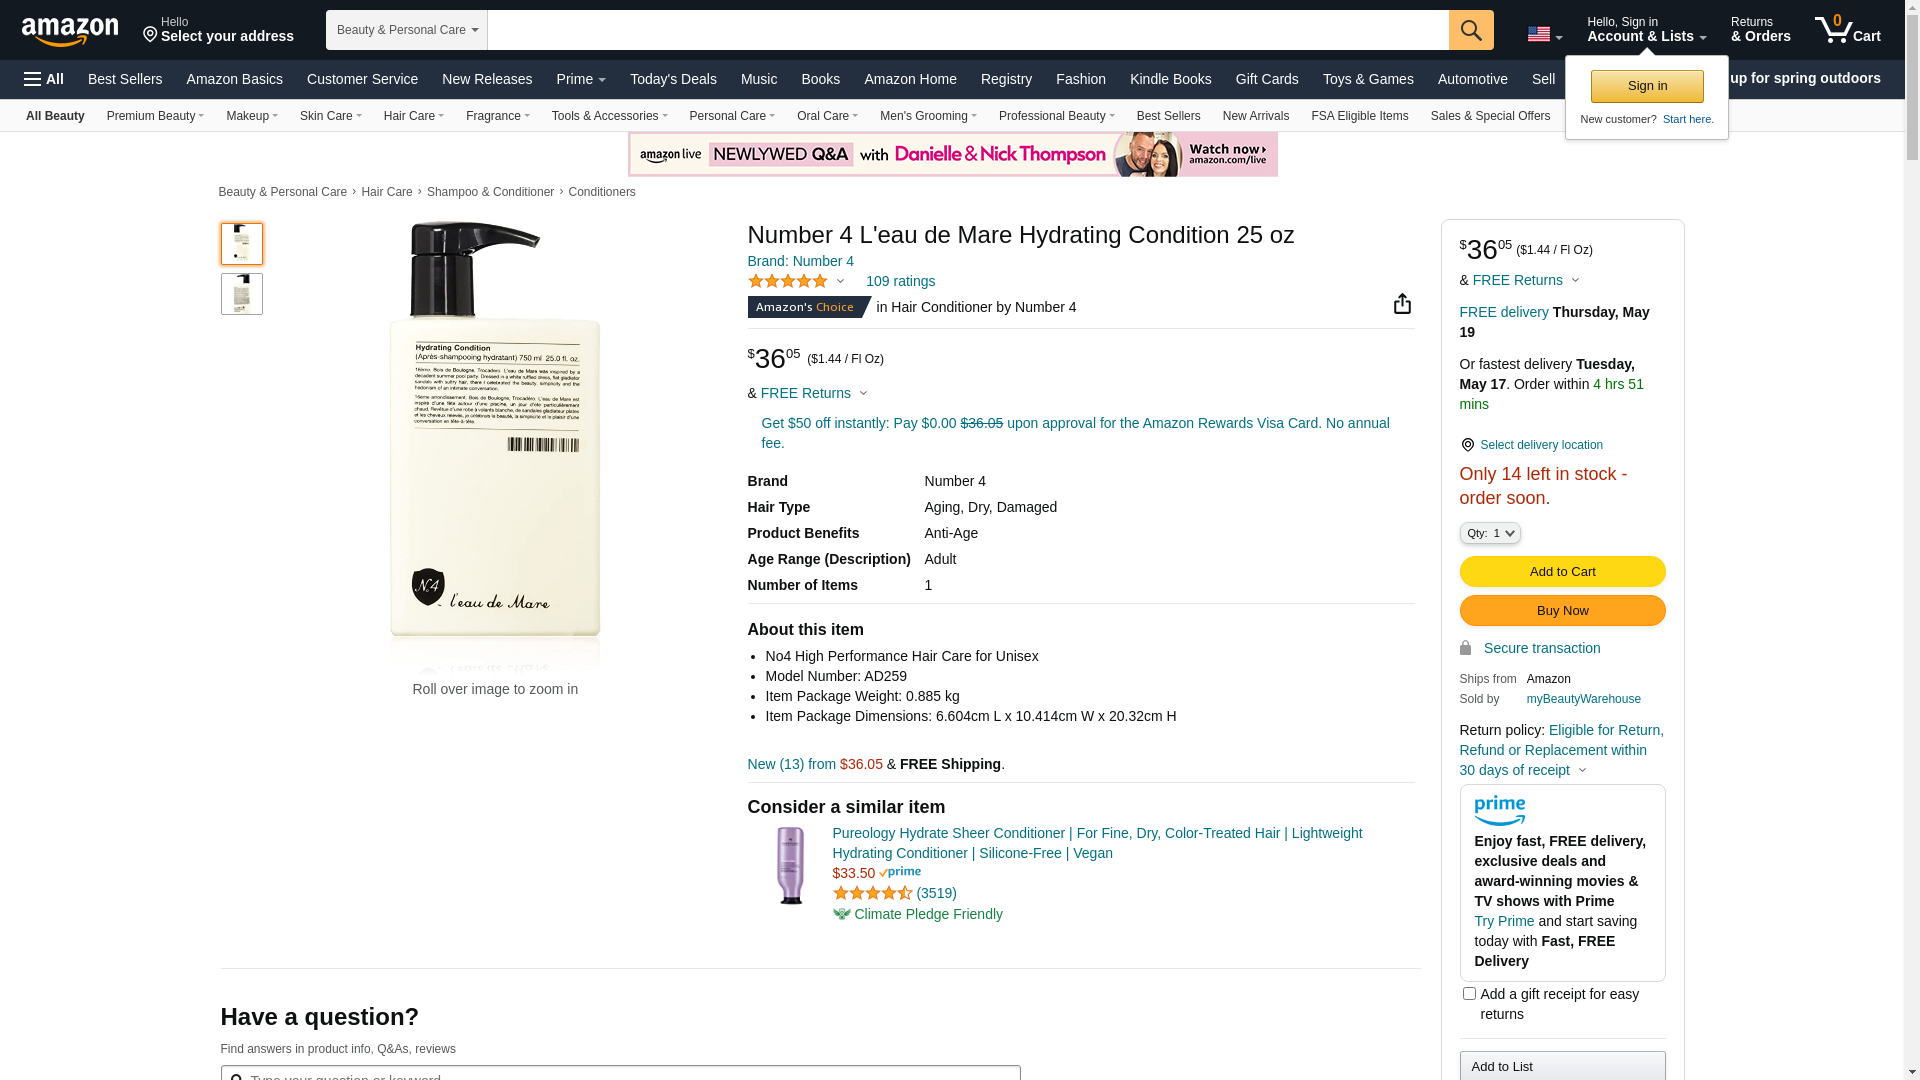Click the Add to Cart button
The image size is (1920, 1080).
point(1562,572)
